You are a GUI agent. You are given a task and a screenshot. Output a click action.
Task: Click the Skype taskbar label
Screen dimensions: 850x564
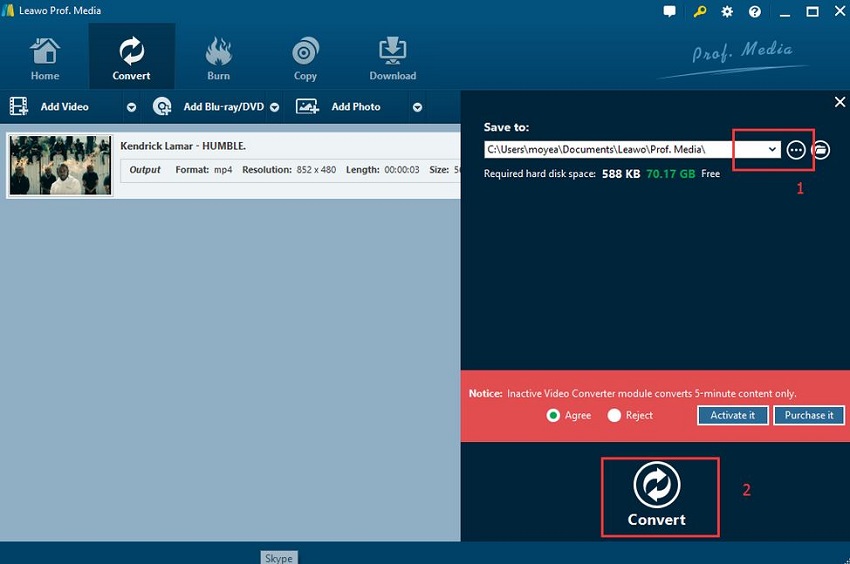[279, 558]
